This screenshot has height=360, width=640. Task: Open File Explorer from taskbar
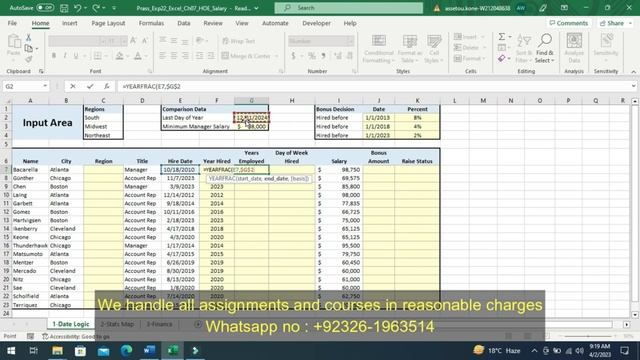(57, 351)
